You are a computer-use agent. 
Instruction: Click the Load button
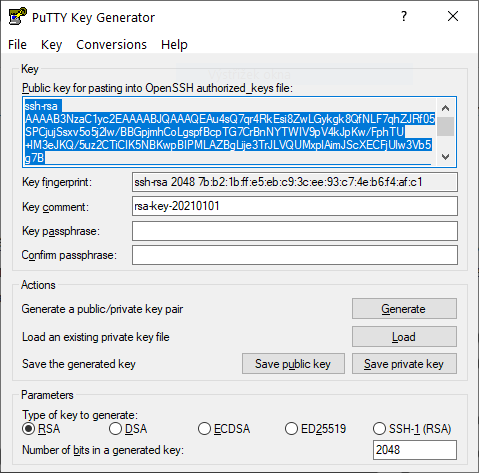click(x=404, y=337)
